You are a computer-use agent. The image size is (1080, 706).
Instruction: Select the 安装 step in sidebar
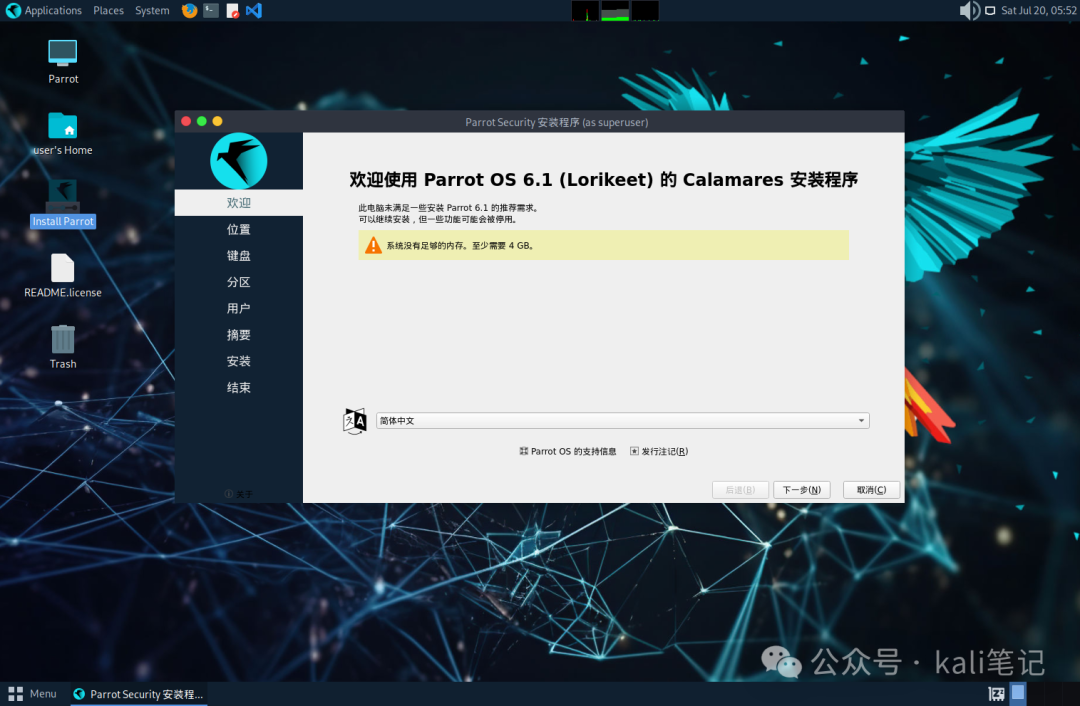(x=238, y=361)
